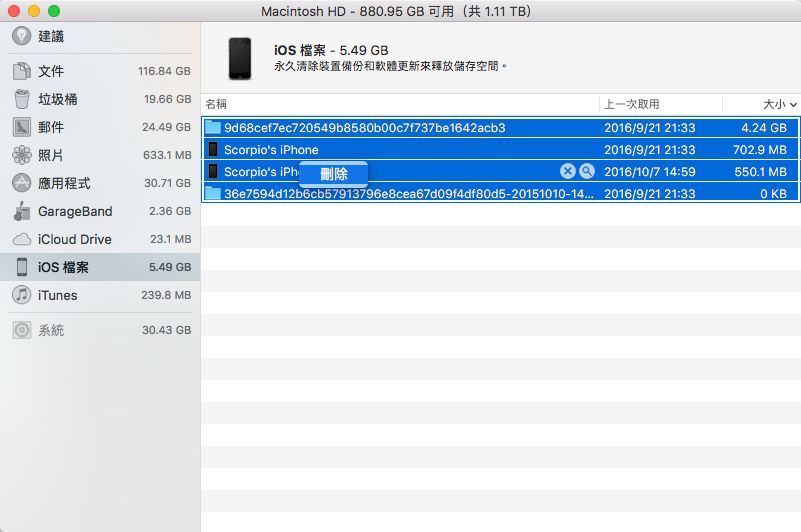Click the phone icon of 550.1 MB Scorpio's iPhone

213,171
